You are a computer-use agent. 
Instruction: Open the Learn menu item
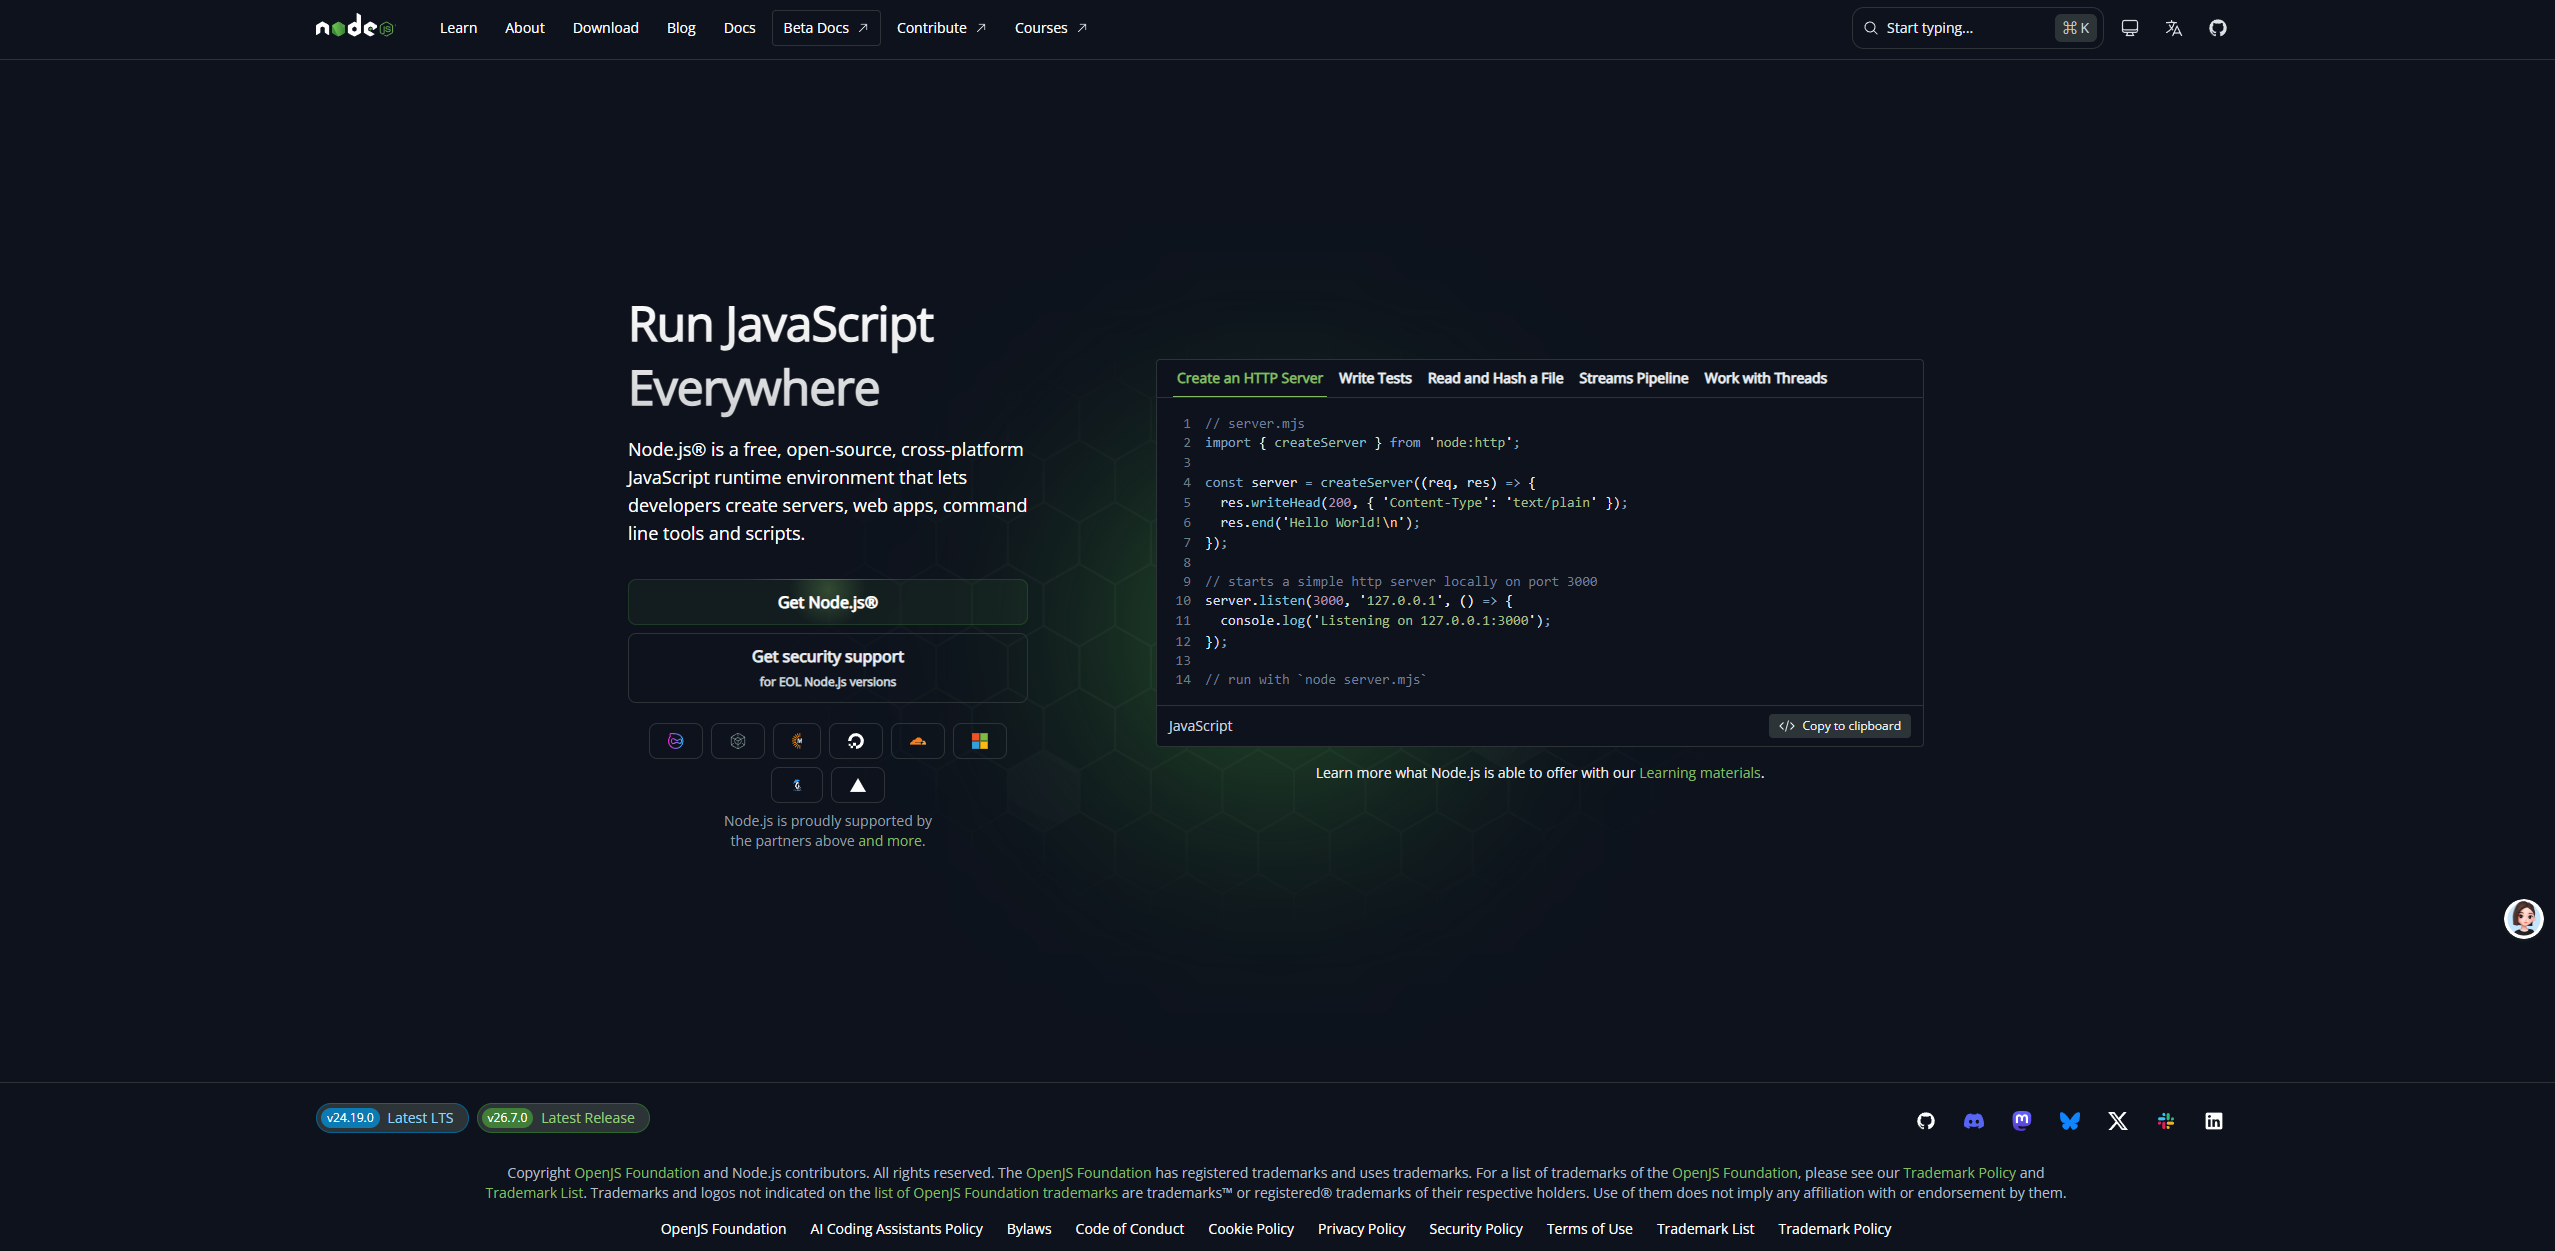[458, 28]
